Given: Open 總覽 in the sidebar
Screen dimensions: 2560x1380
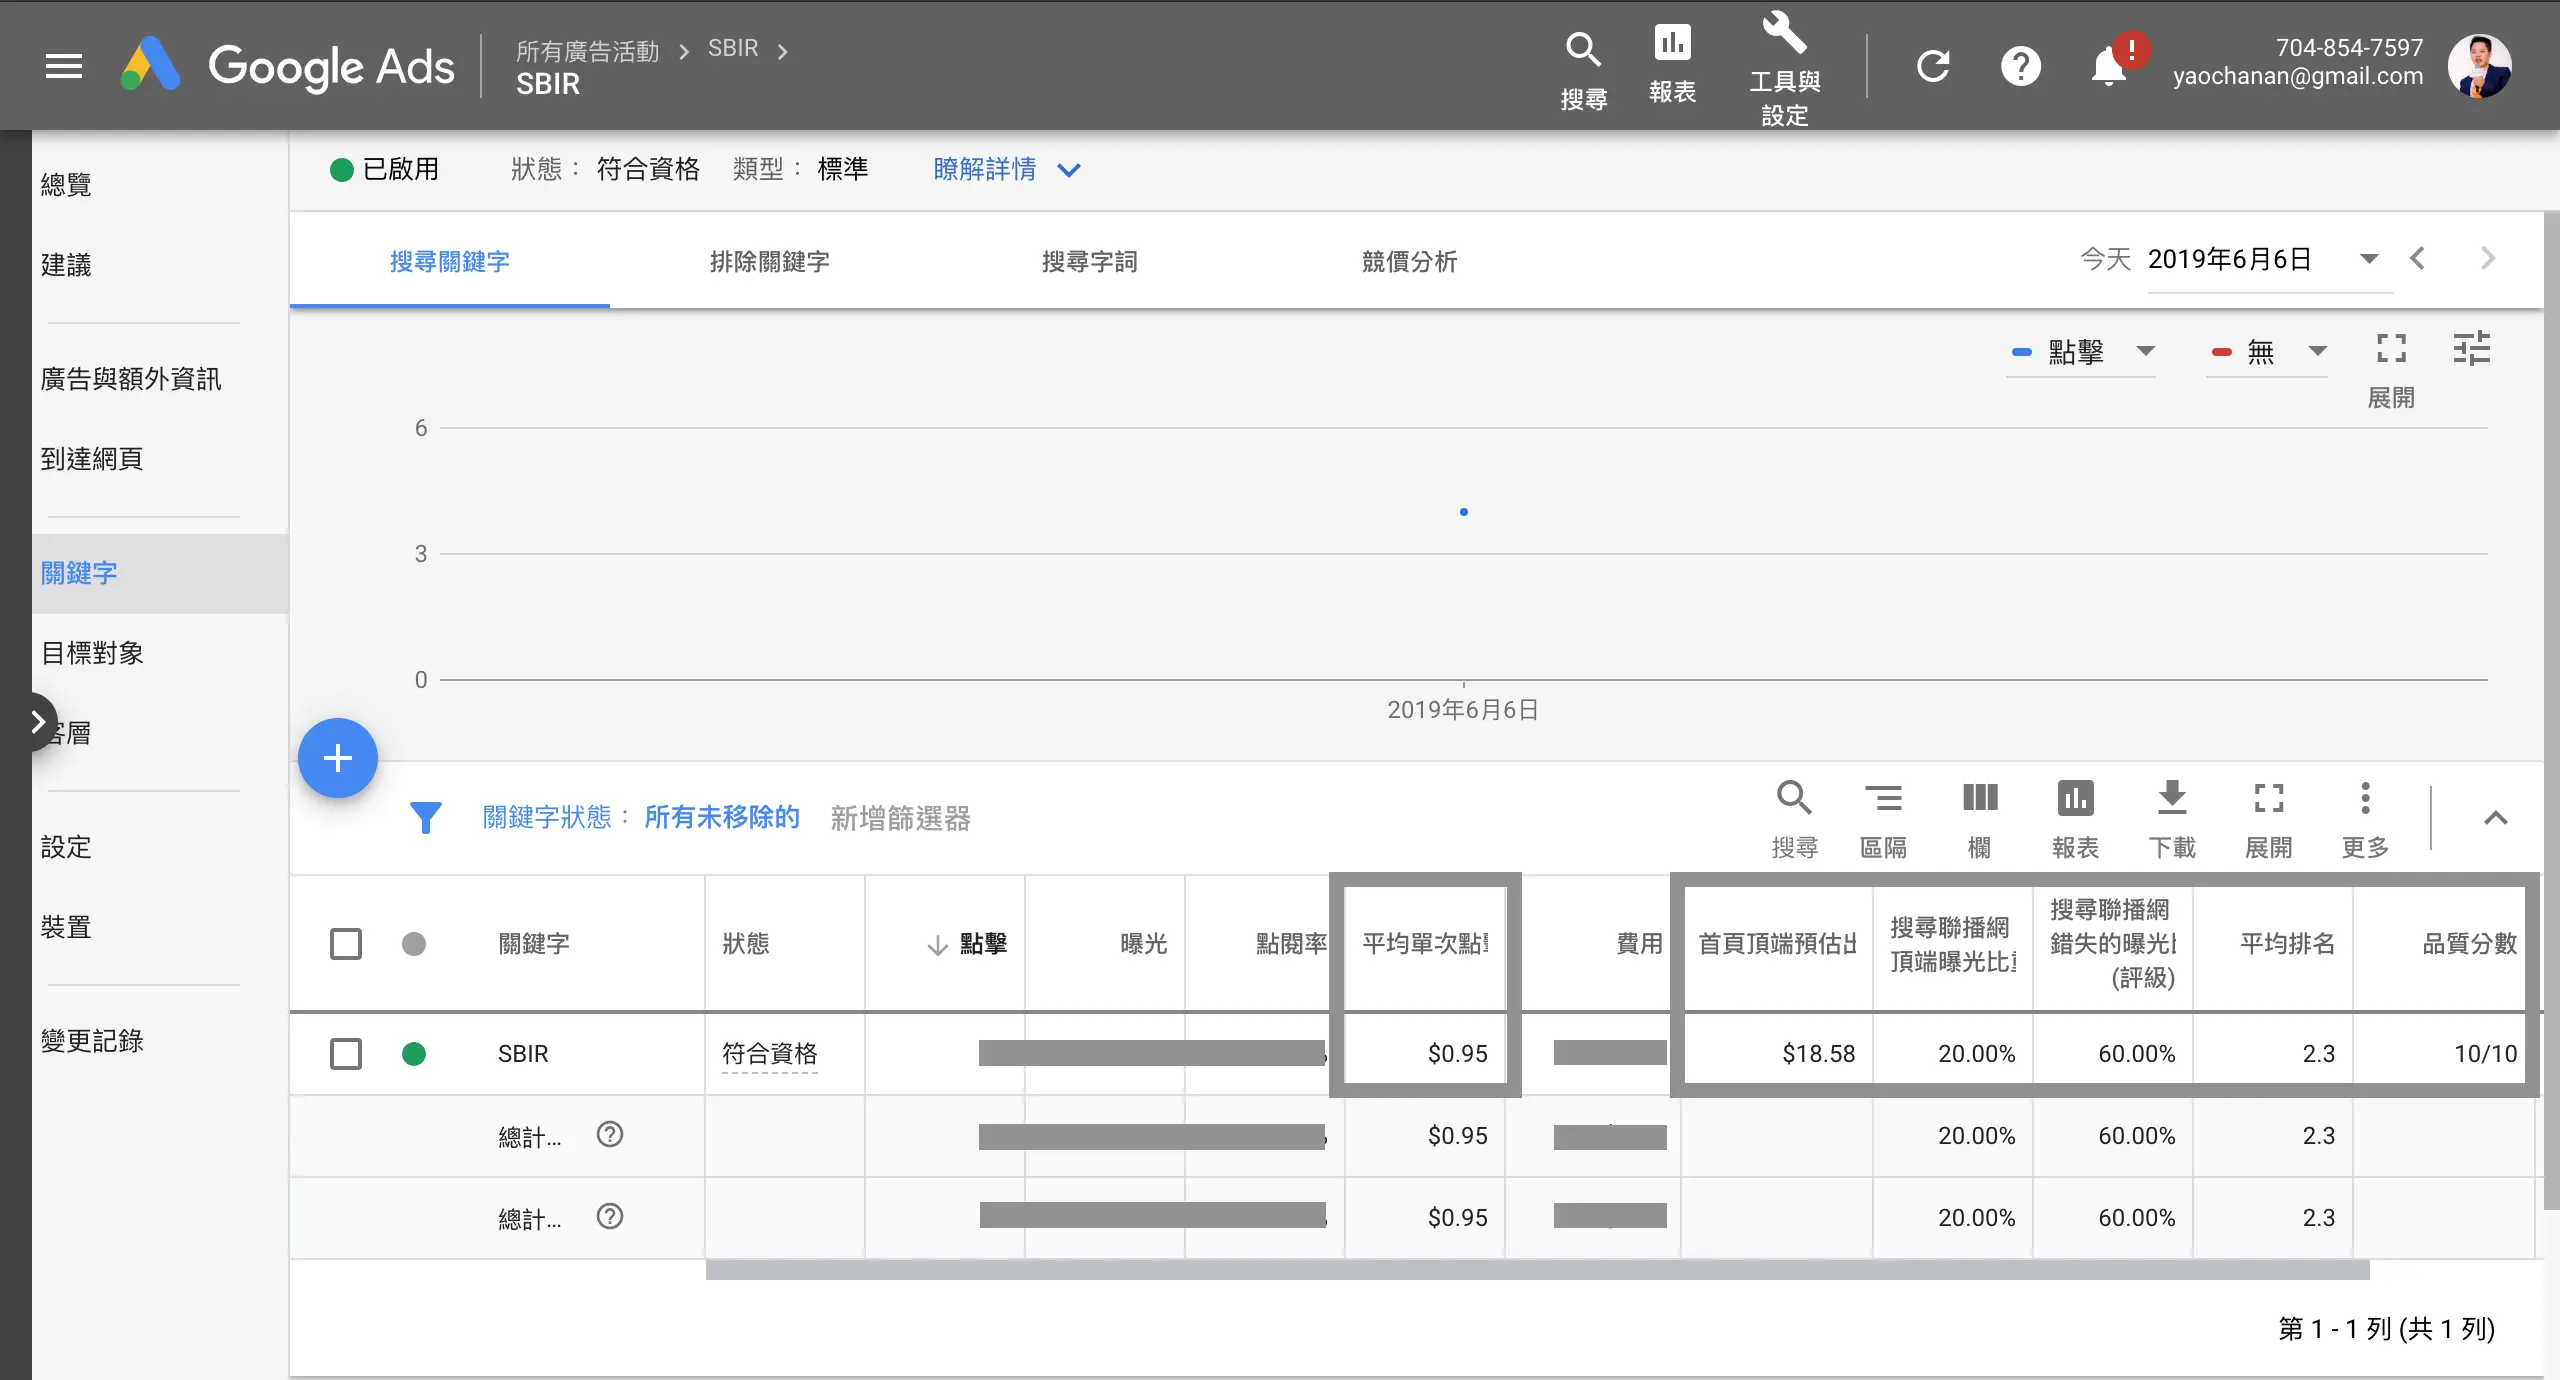Looking at the screenshot, I should pos(66,184).
